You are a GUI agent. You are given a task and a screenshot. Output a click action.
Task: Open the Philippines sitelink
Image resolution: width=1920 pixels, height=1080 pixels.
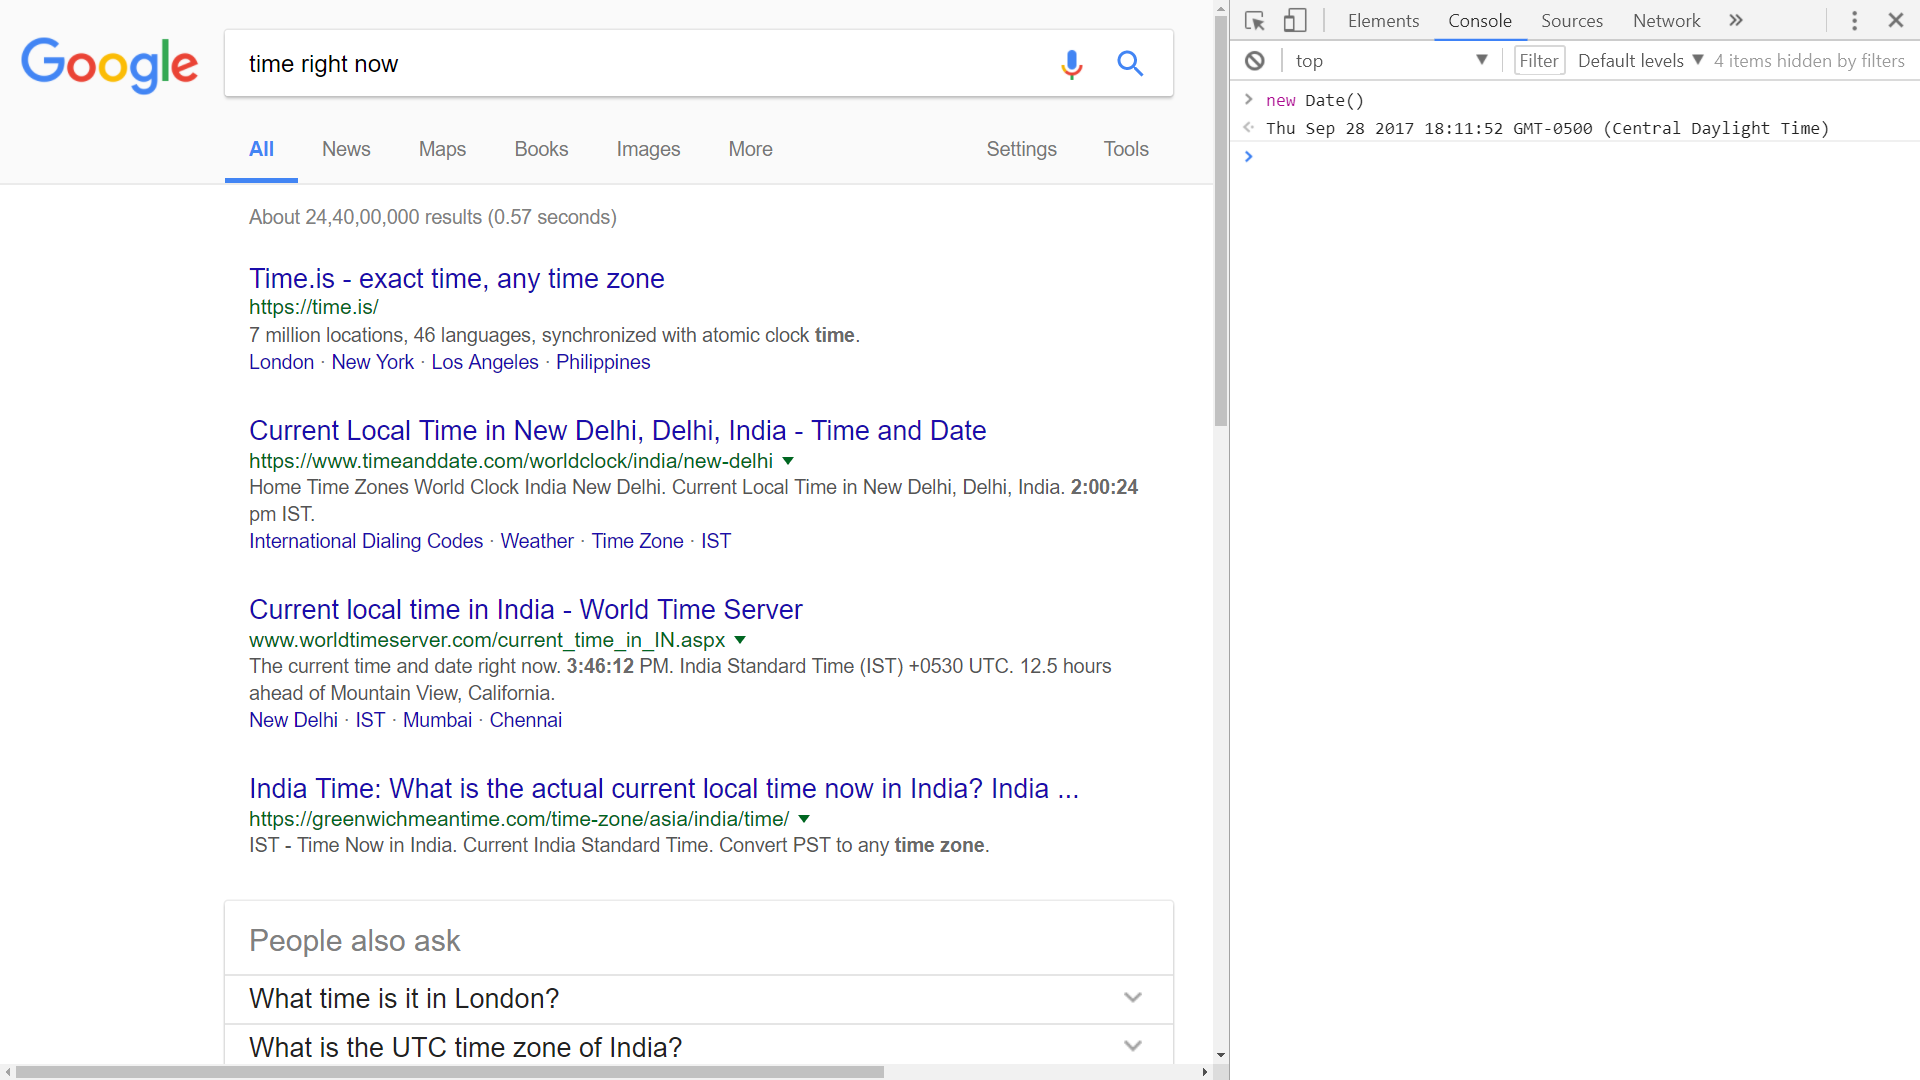[x=603, y=363]
